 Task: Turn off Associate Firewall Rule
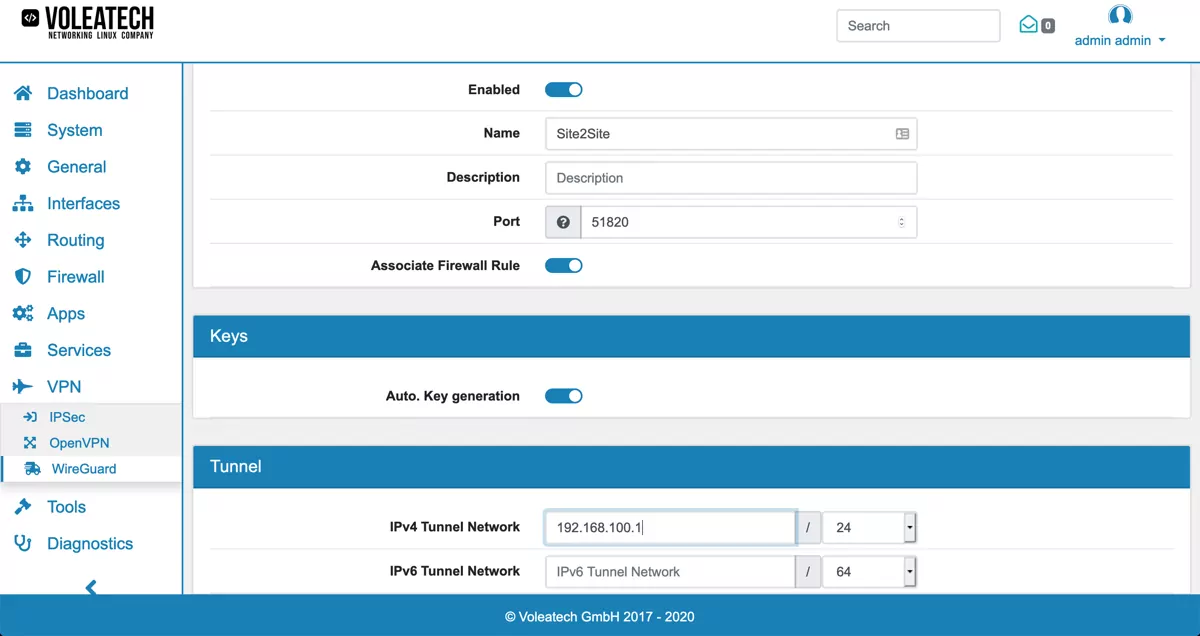click(563, 265)
